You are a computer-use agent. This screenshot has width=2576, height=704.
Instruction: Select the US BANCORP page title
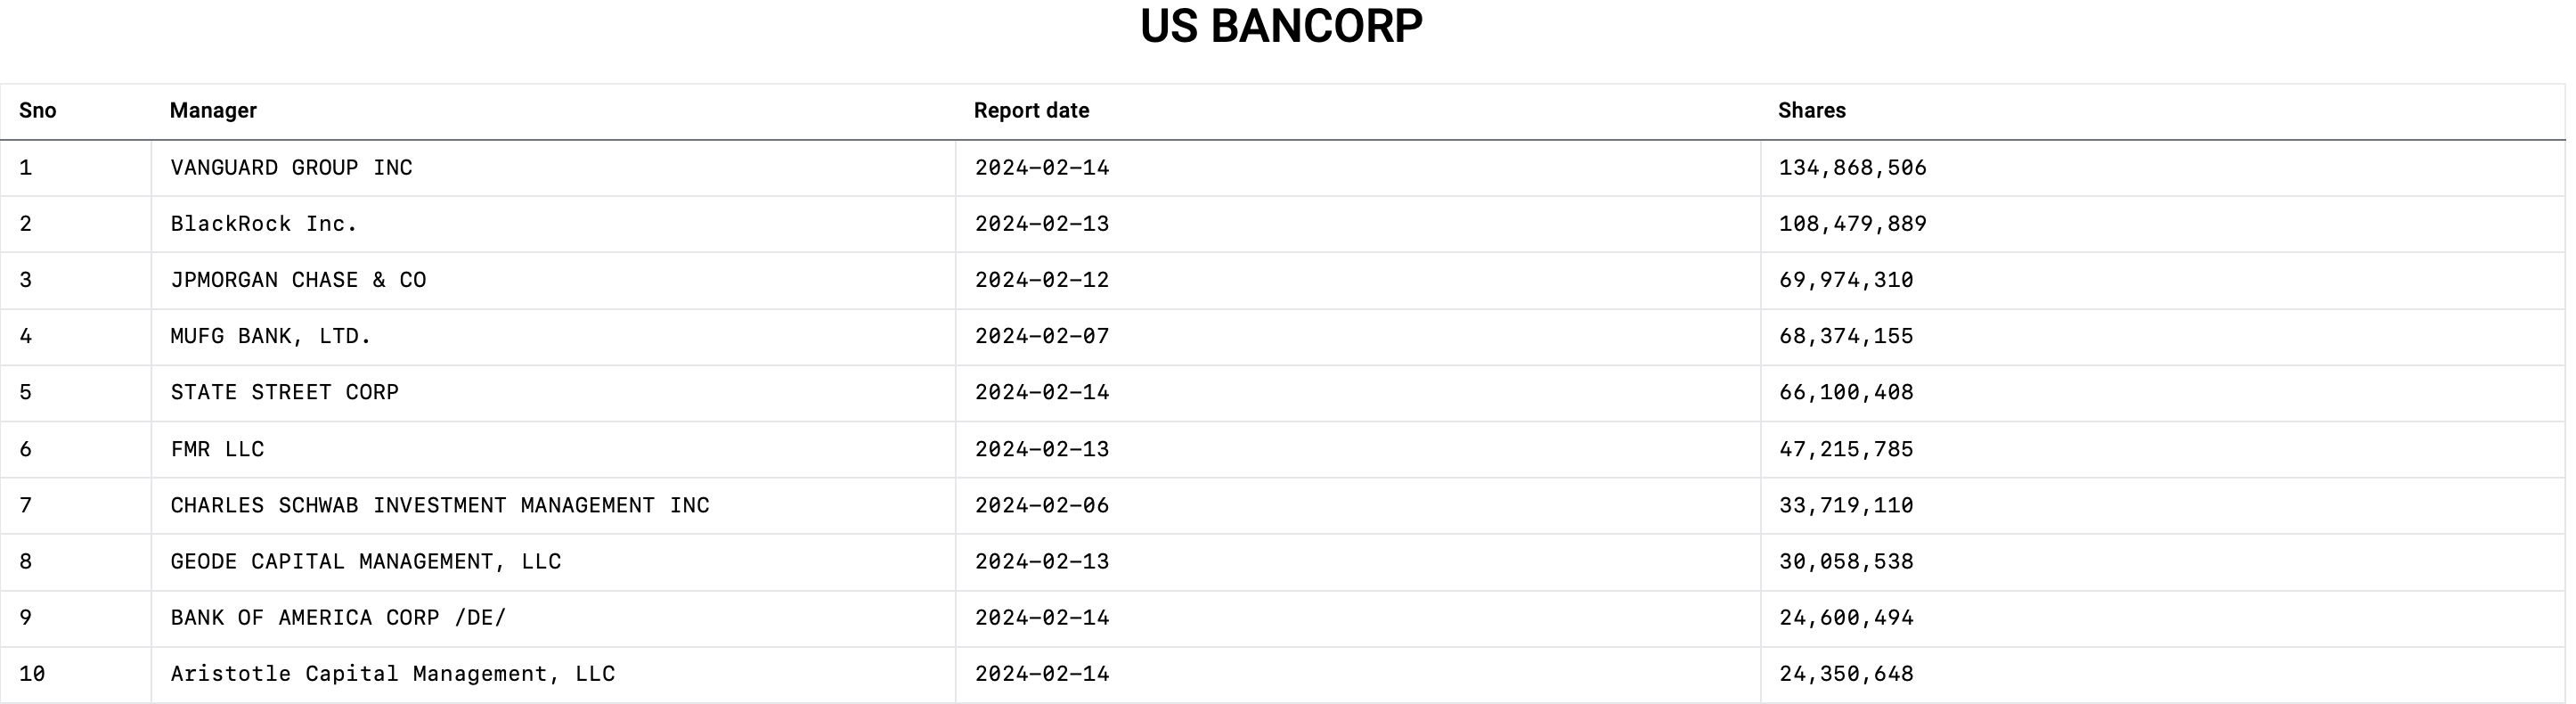(1281, 26)
